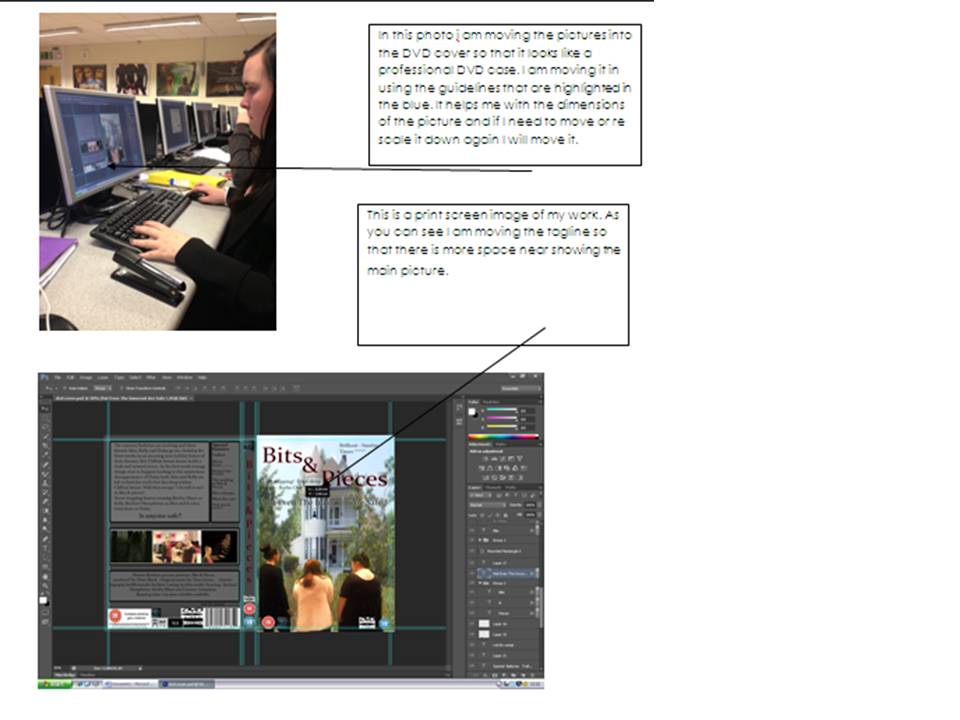This screenshot has width=960, height=720.
Task: Click the foreground color swatch in Color panel
Action: [471, 411]
